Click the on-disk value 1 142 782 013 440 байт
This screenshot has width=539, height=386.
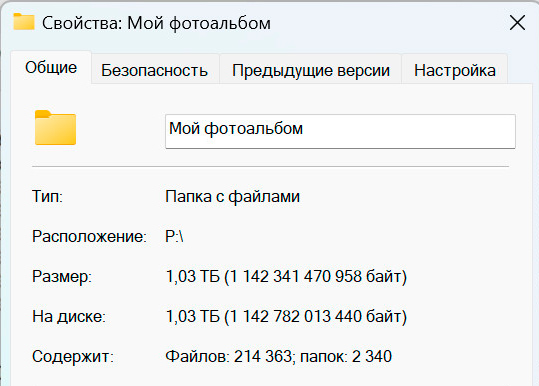[x=316, y=316]
